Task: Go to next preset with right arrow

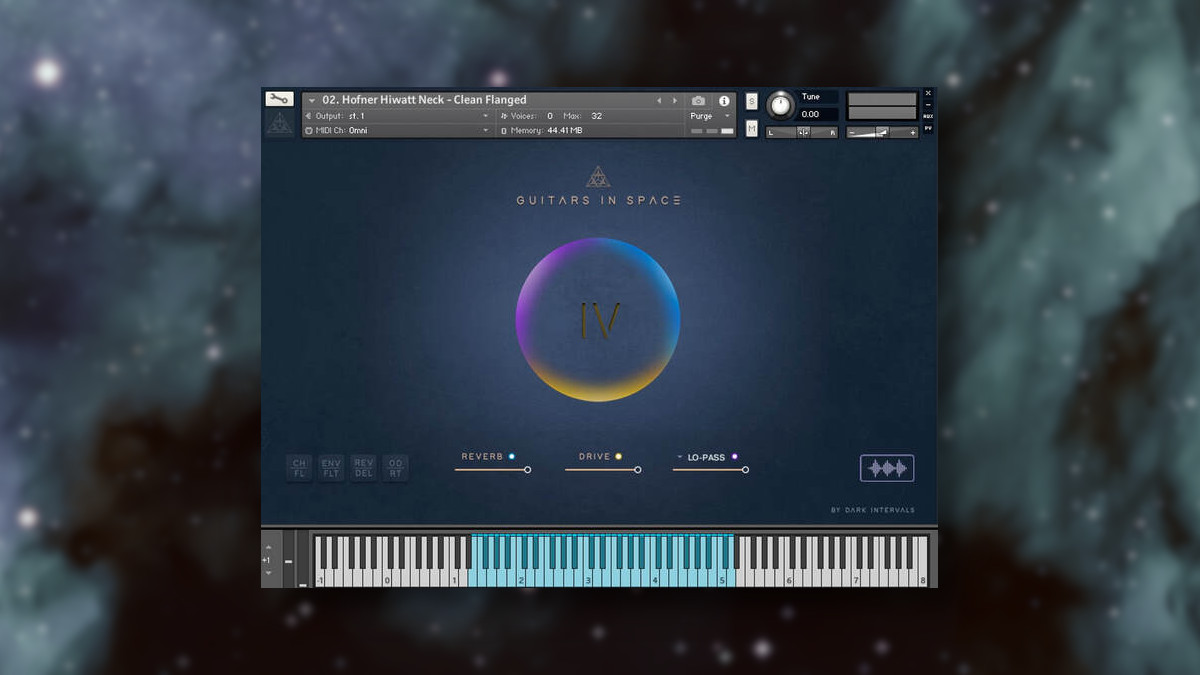Action: [x=675, y=101]
